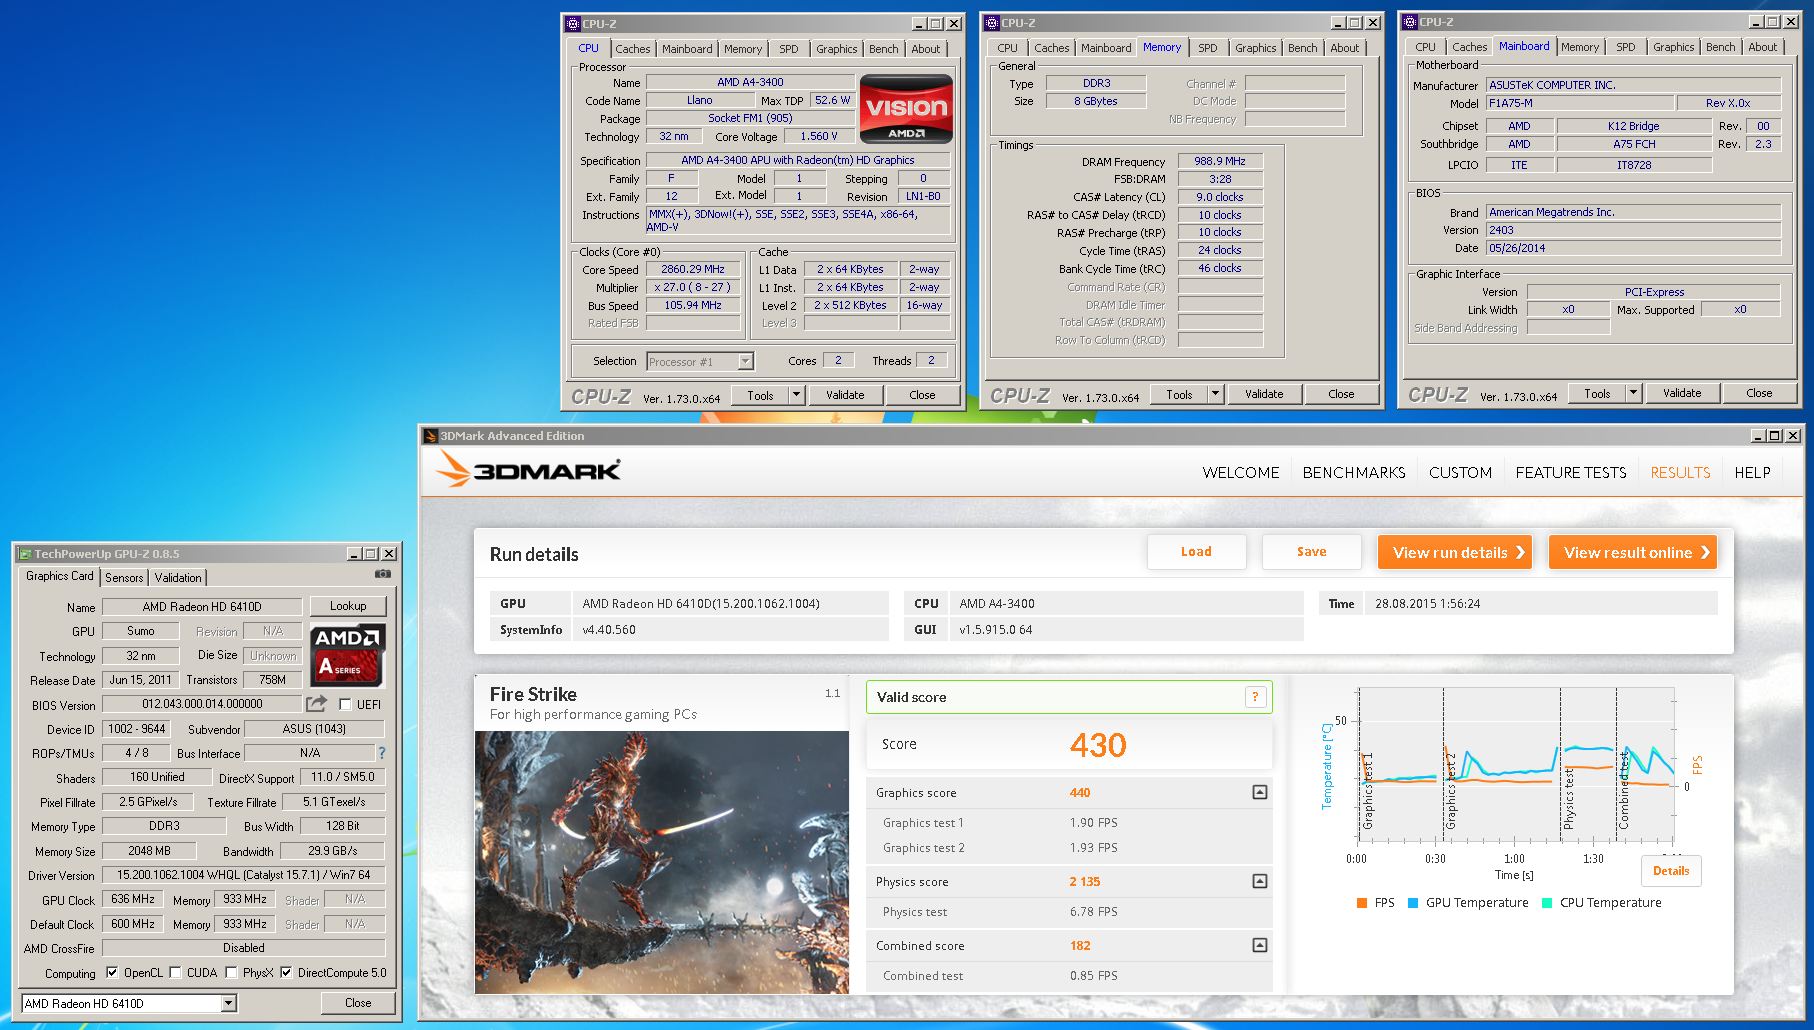Open BENCHMARKS in 3DMark navigation
The width and height of the screenshot is (1814, 1030).
tap(1354, 472)
